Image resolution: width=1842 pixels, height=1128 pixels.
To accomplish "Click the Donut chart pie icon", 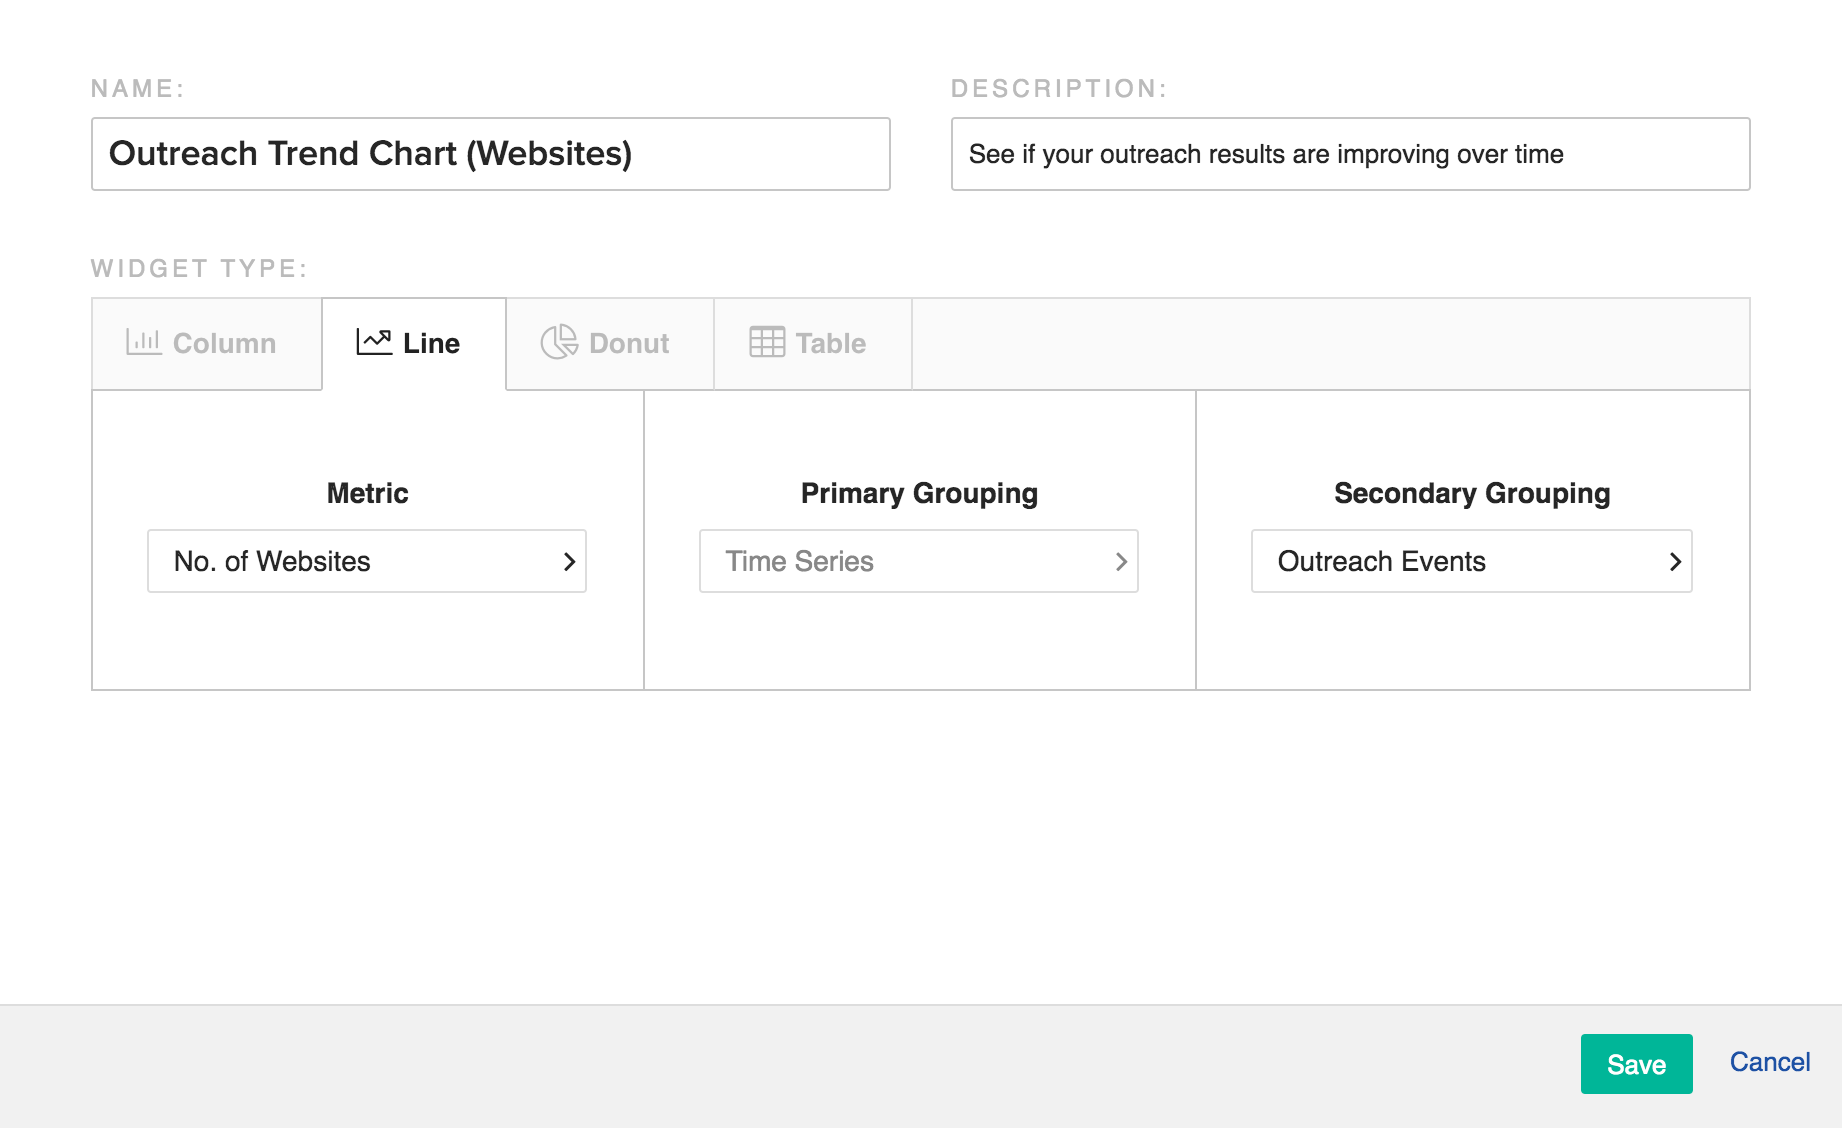I will coord(559,342).
